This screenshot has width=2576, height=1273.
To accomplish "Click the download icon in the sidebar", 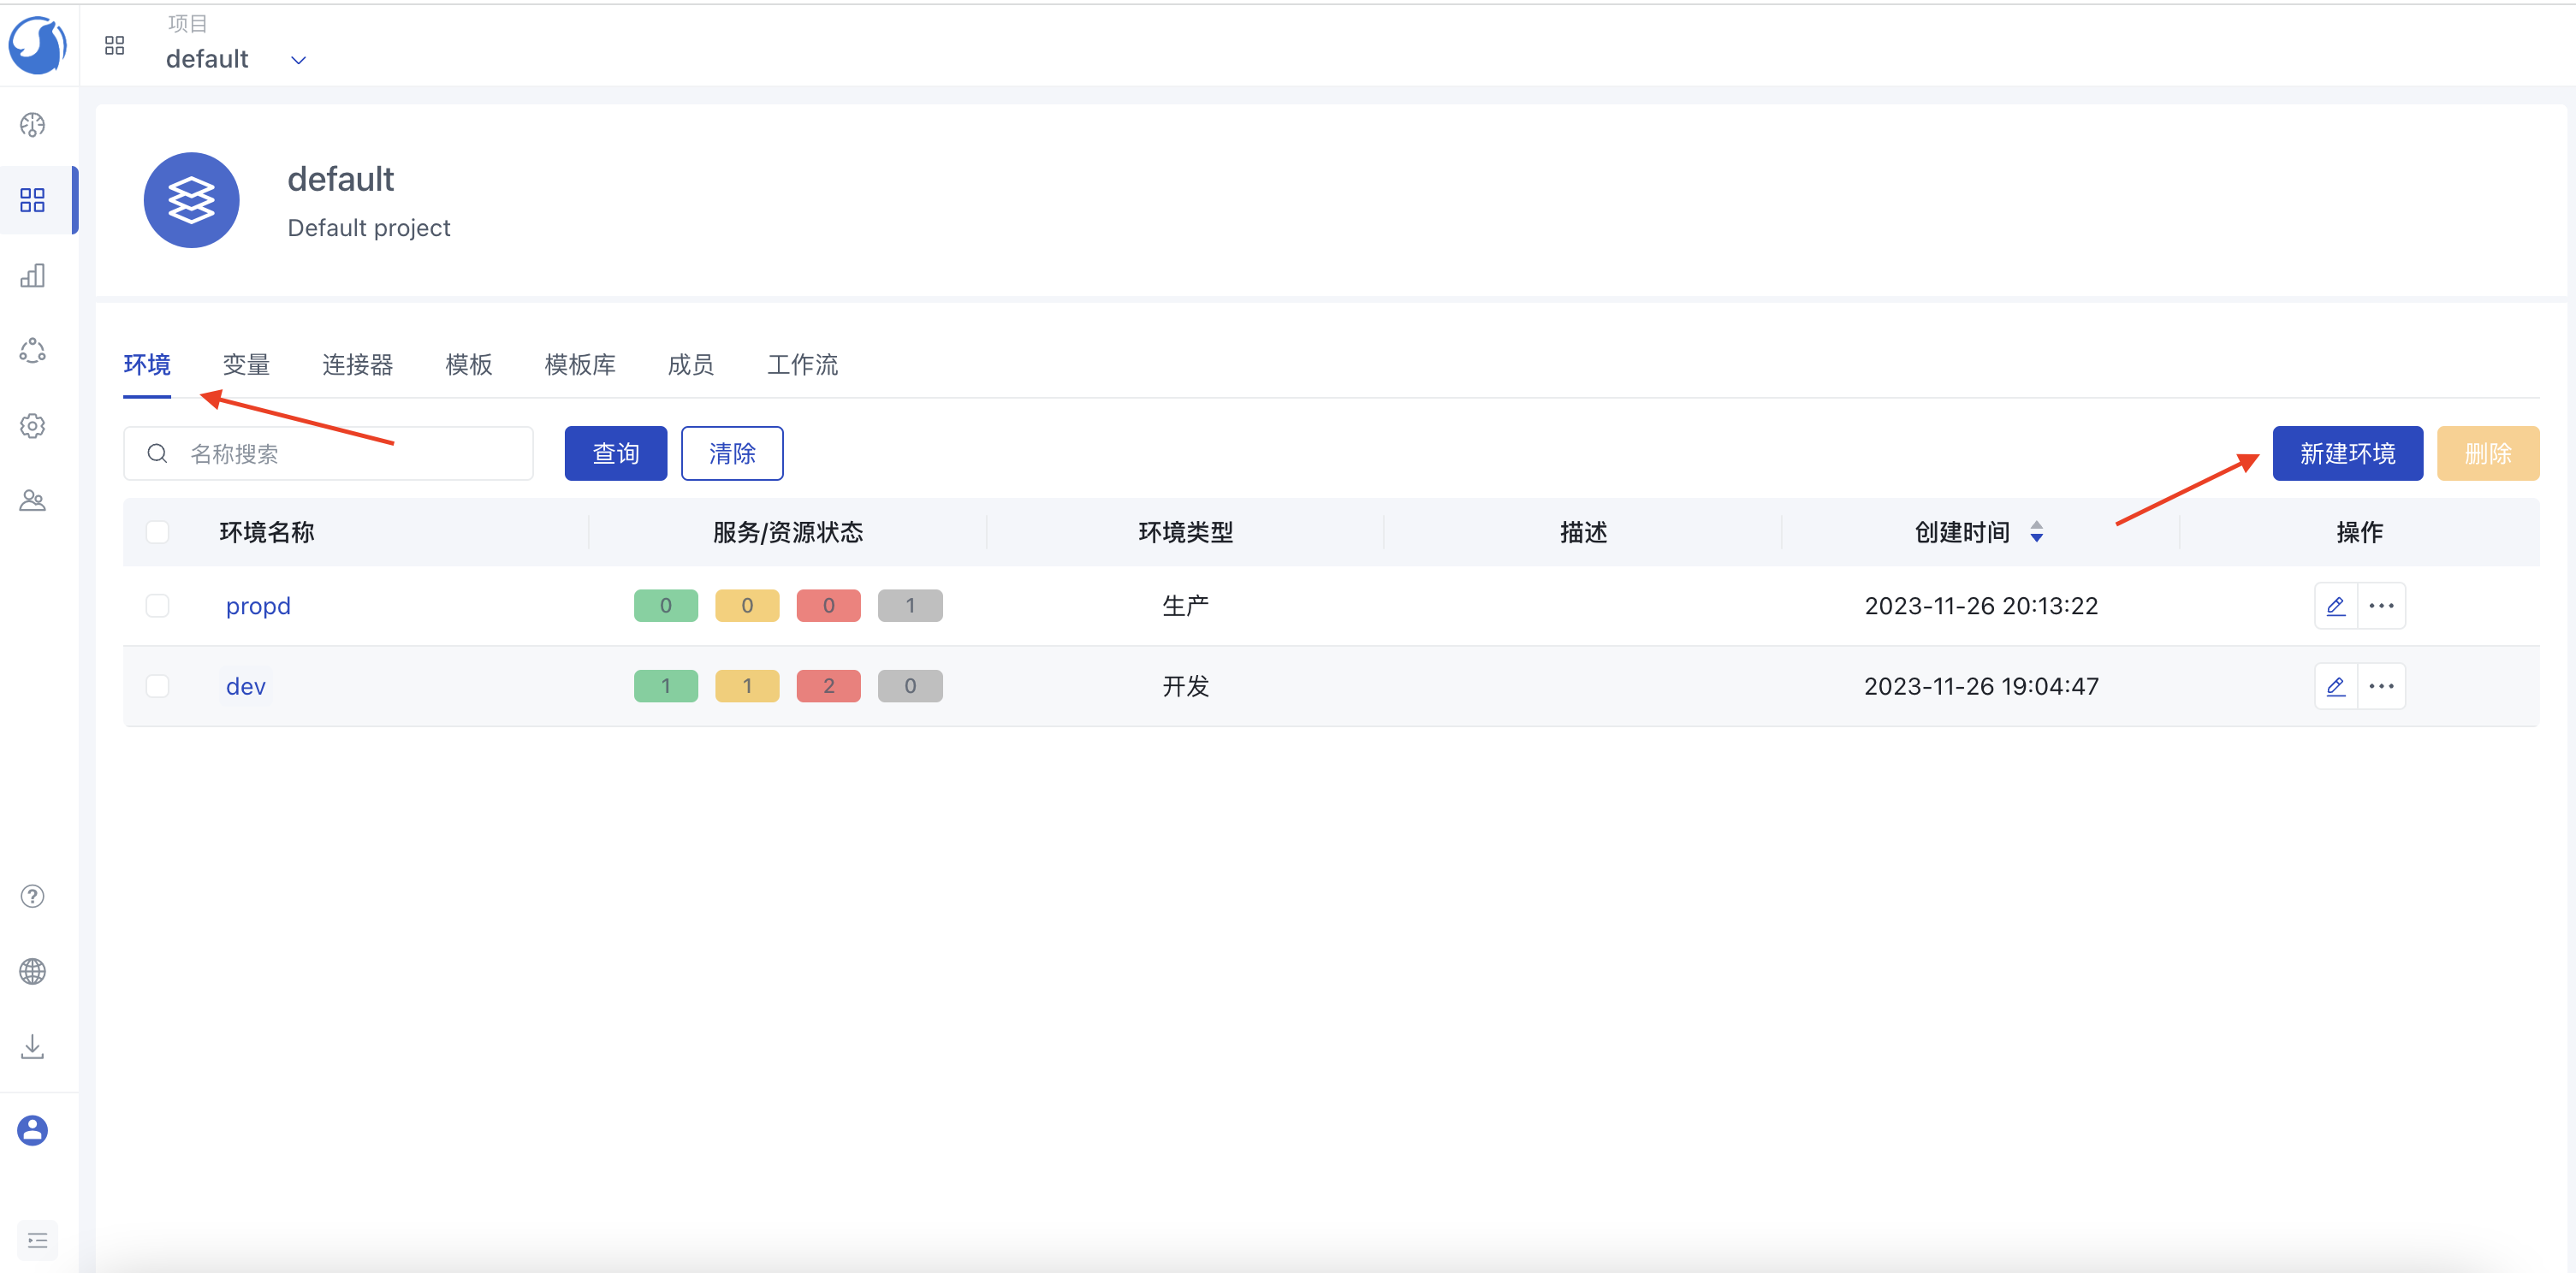I will click(33, 1046).
